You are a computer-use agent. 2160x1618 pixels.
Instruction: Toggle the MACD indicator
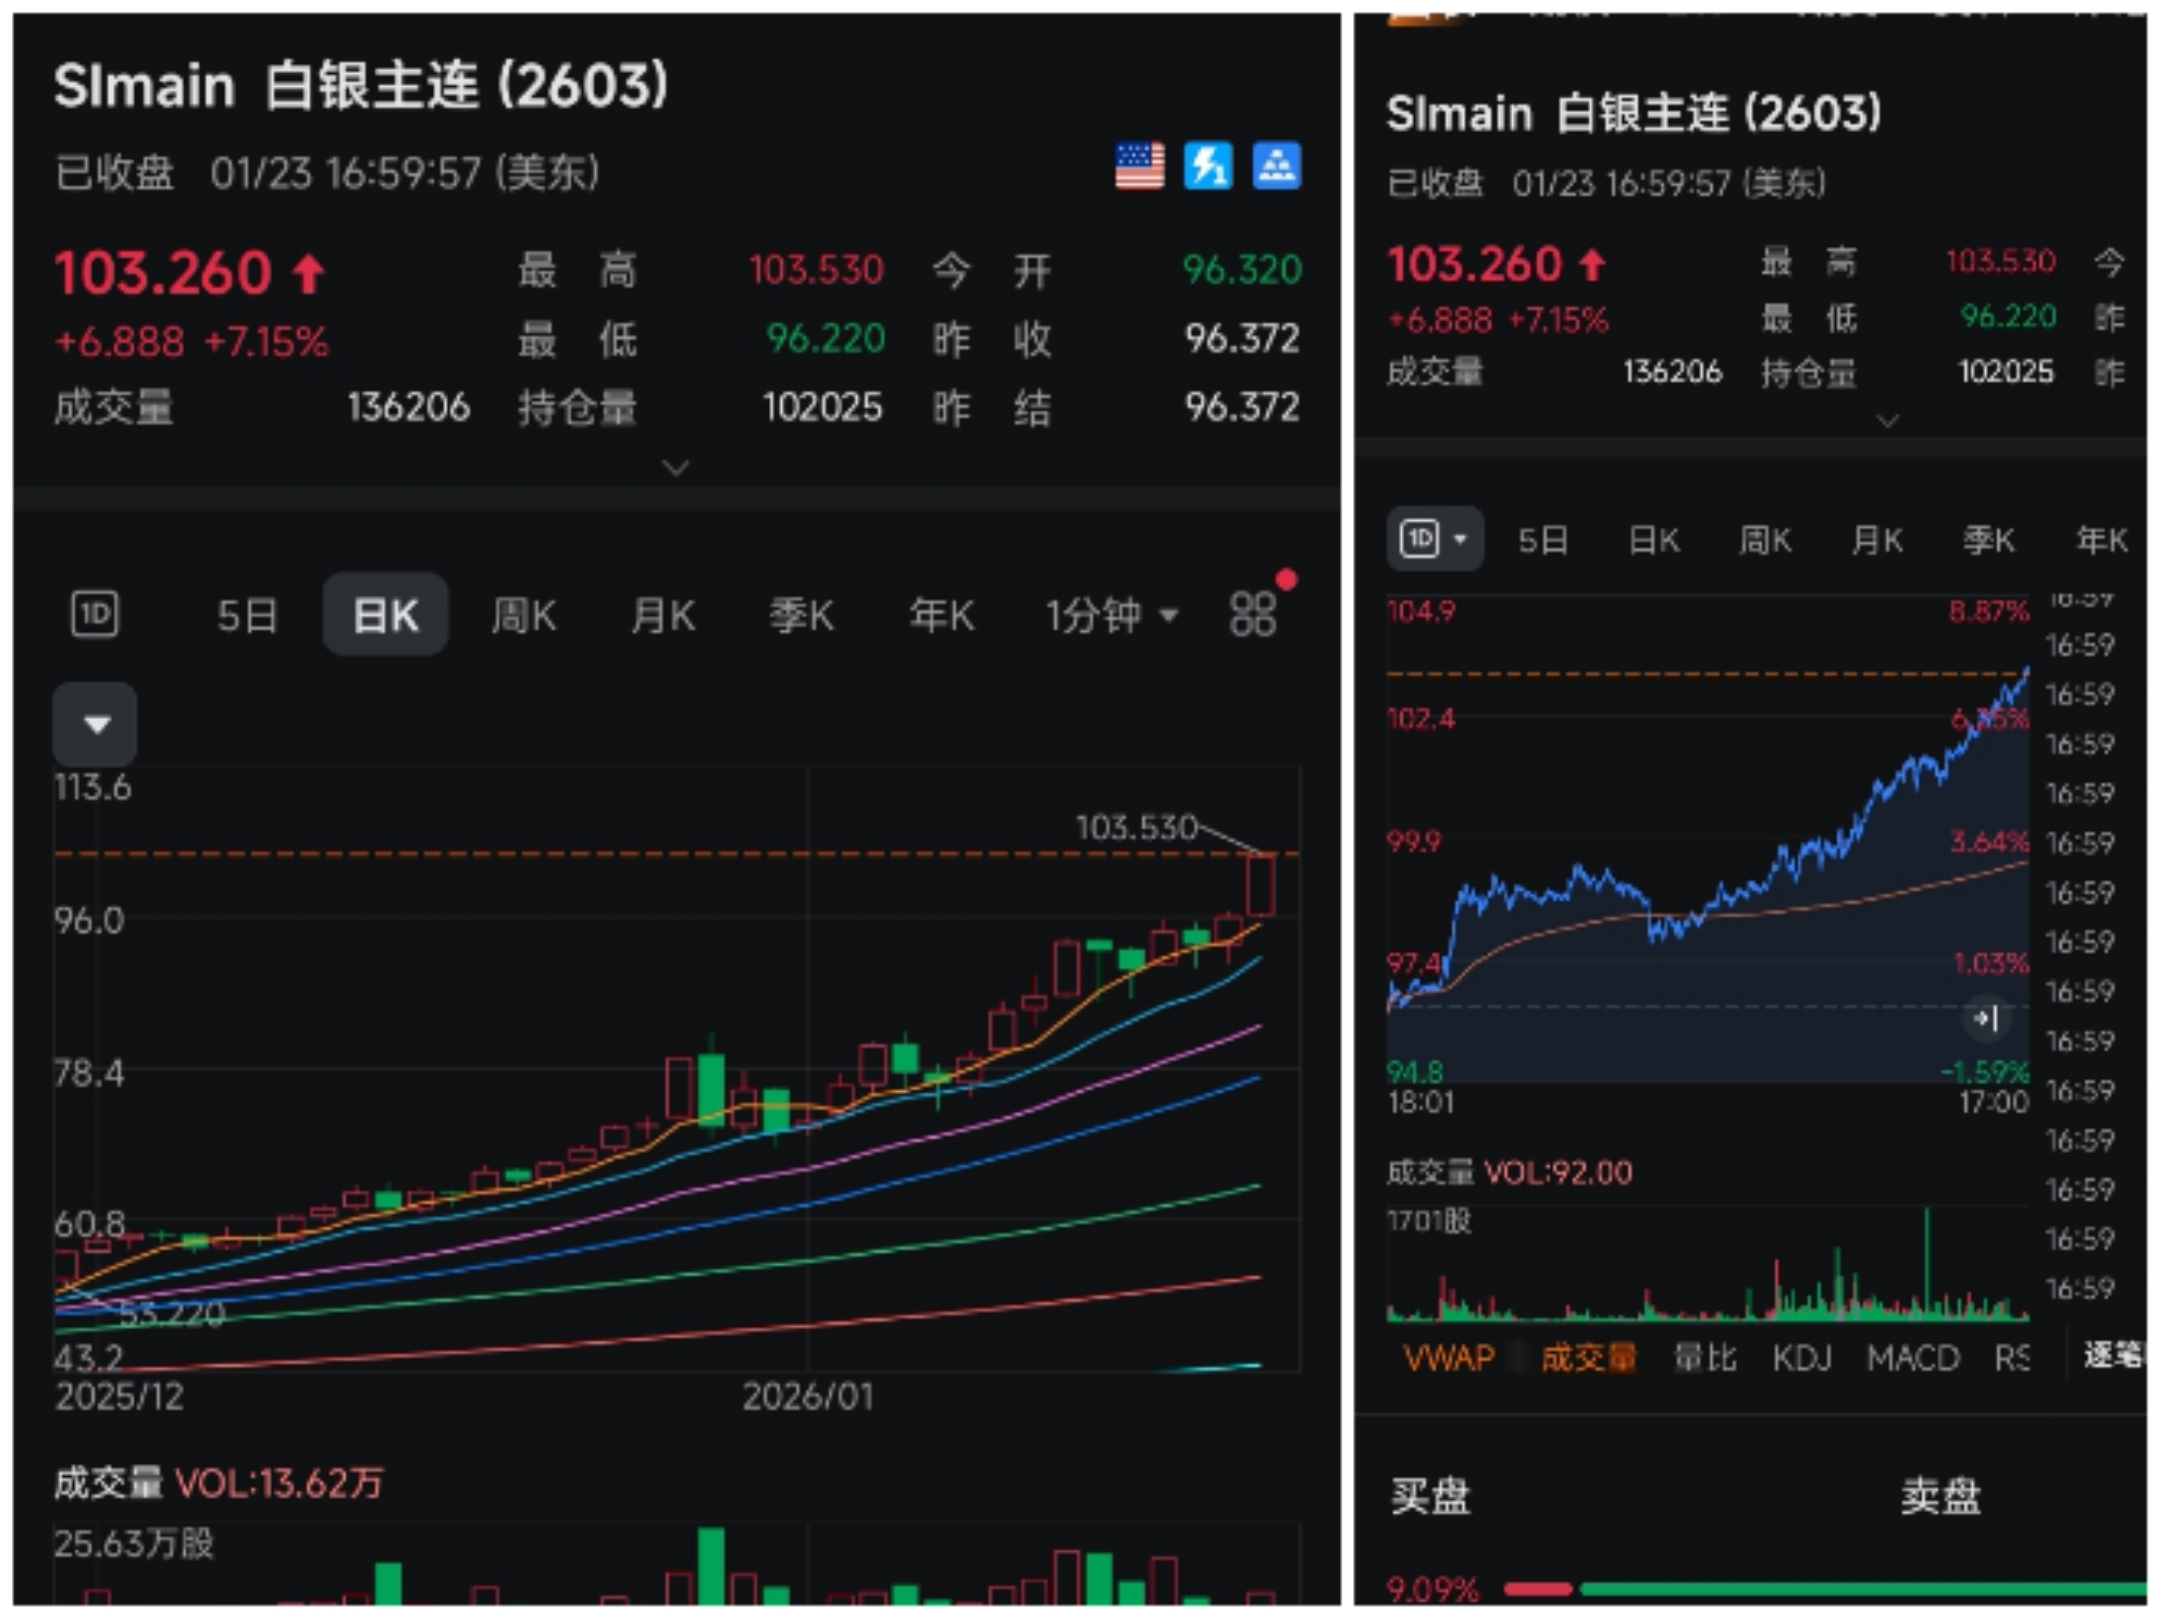click(x=1913, y=1358)
